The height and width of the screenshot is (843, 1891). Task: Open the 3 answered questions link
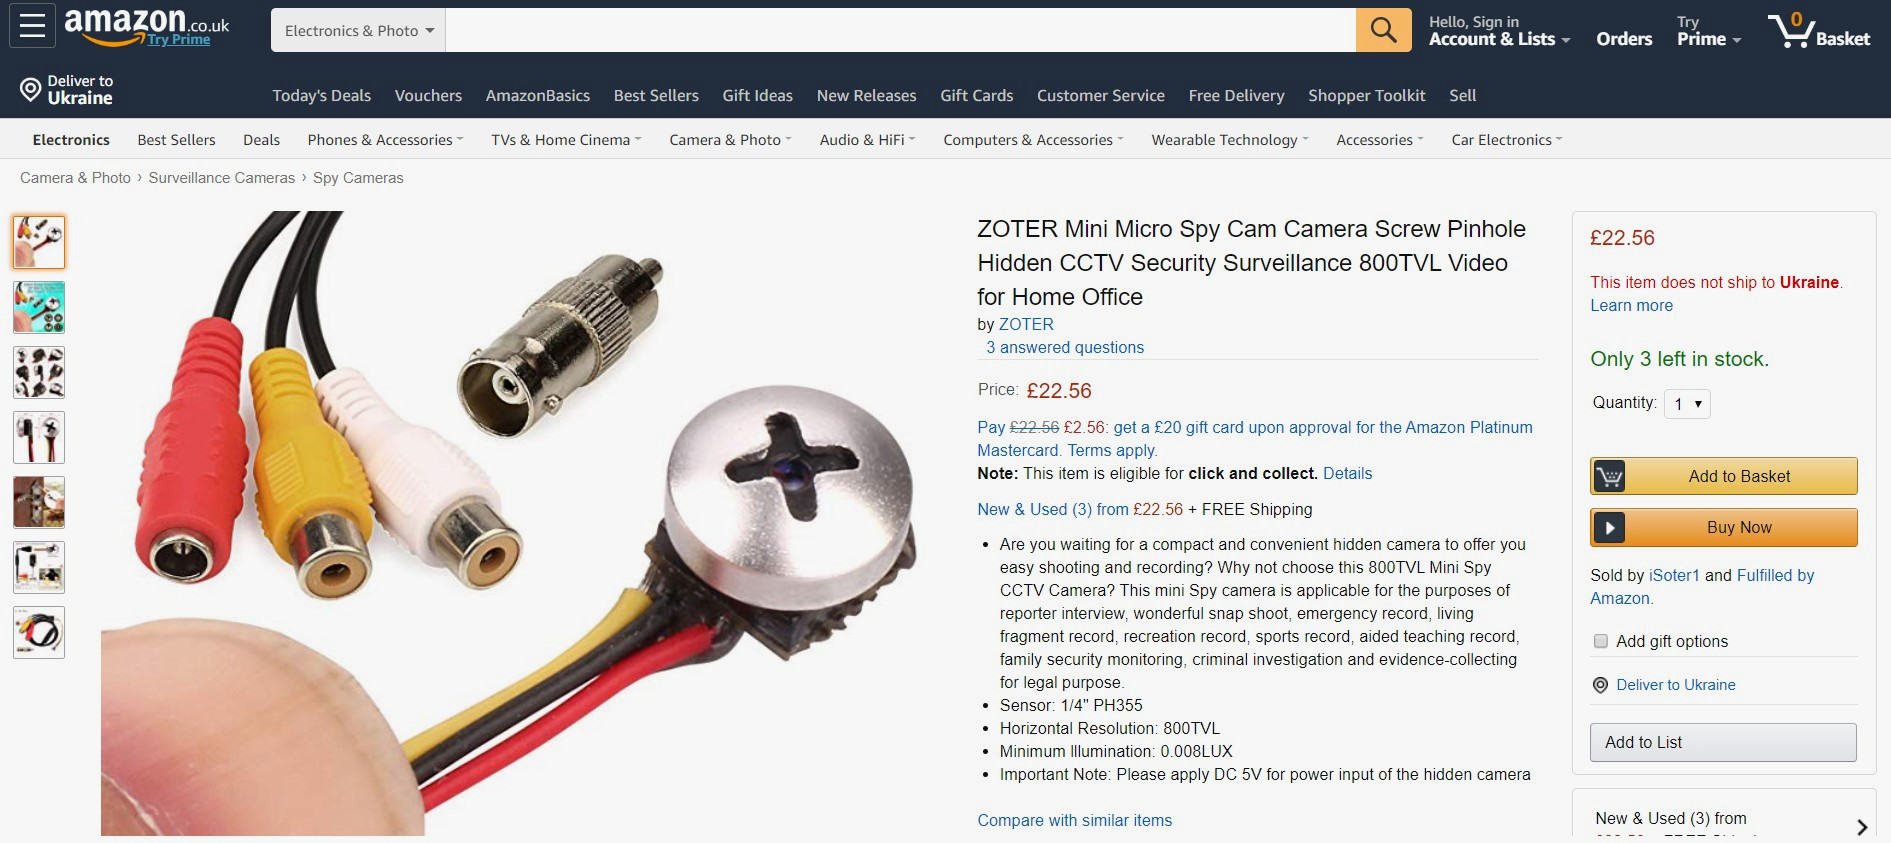click(x=1065, y=347)
